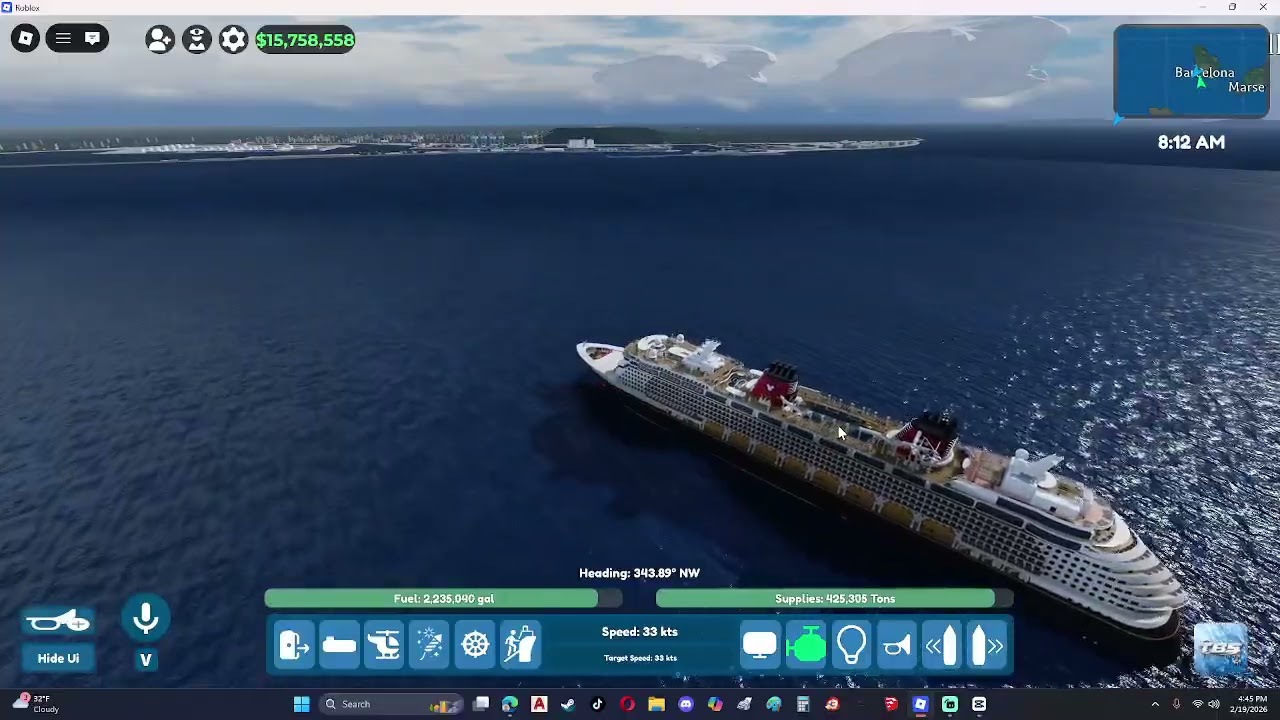Click the invite friends icon
The height and width of the screenshot is (720, 1280).
pos(160,40)
